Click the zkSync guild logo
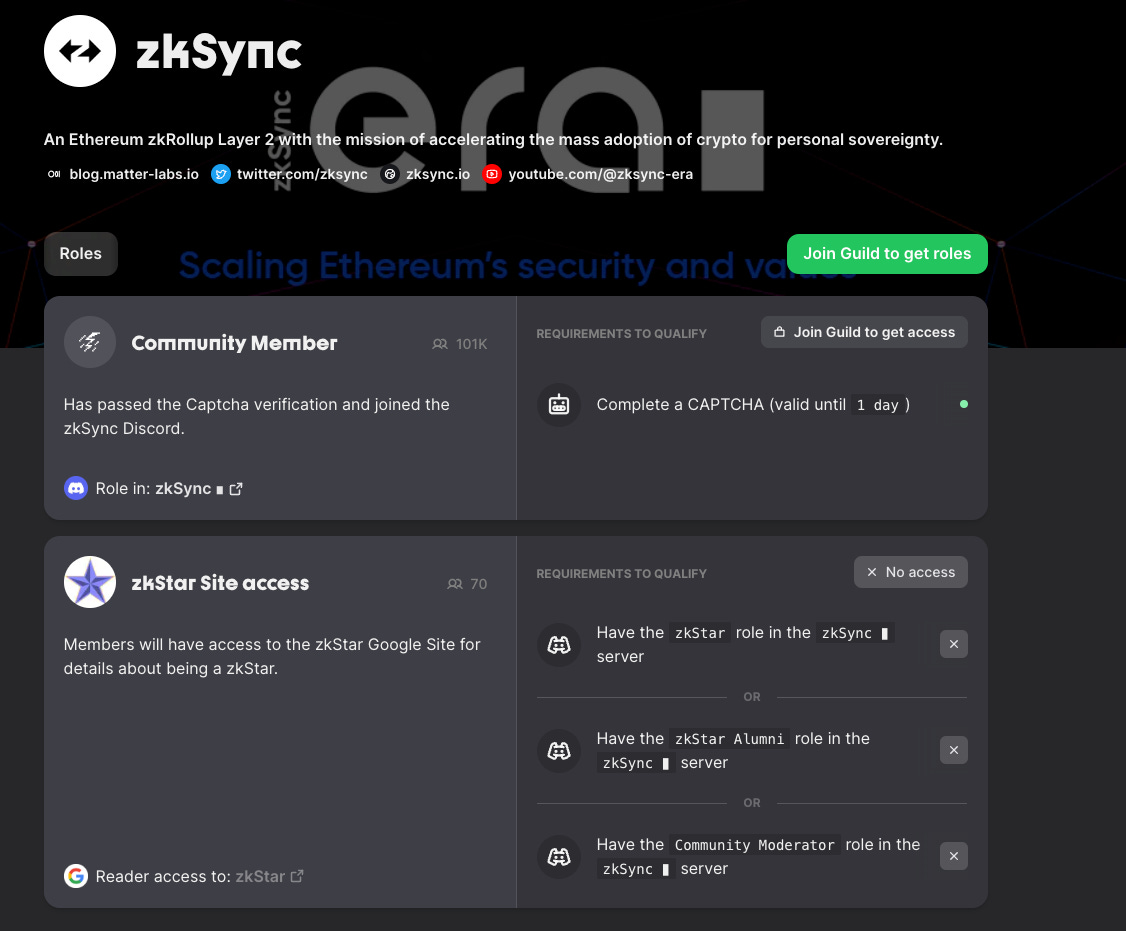1126x931 pixels. click(80, 51)
